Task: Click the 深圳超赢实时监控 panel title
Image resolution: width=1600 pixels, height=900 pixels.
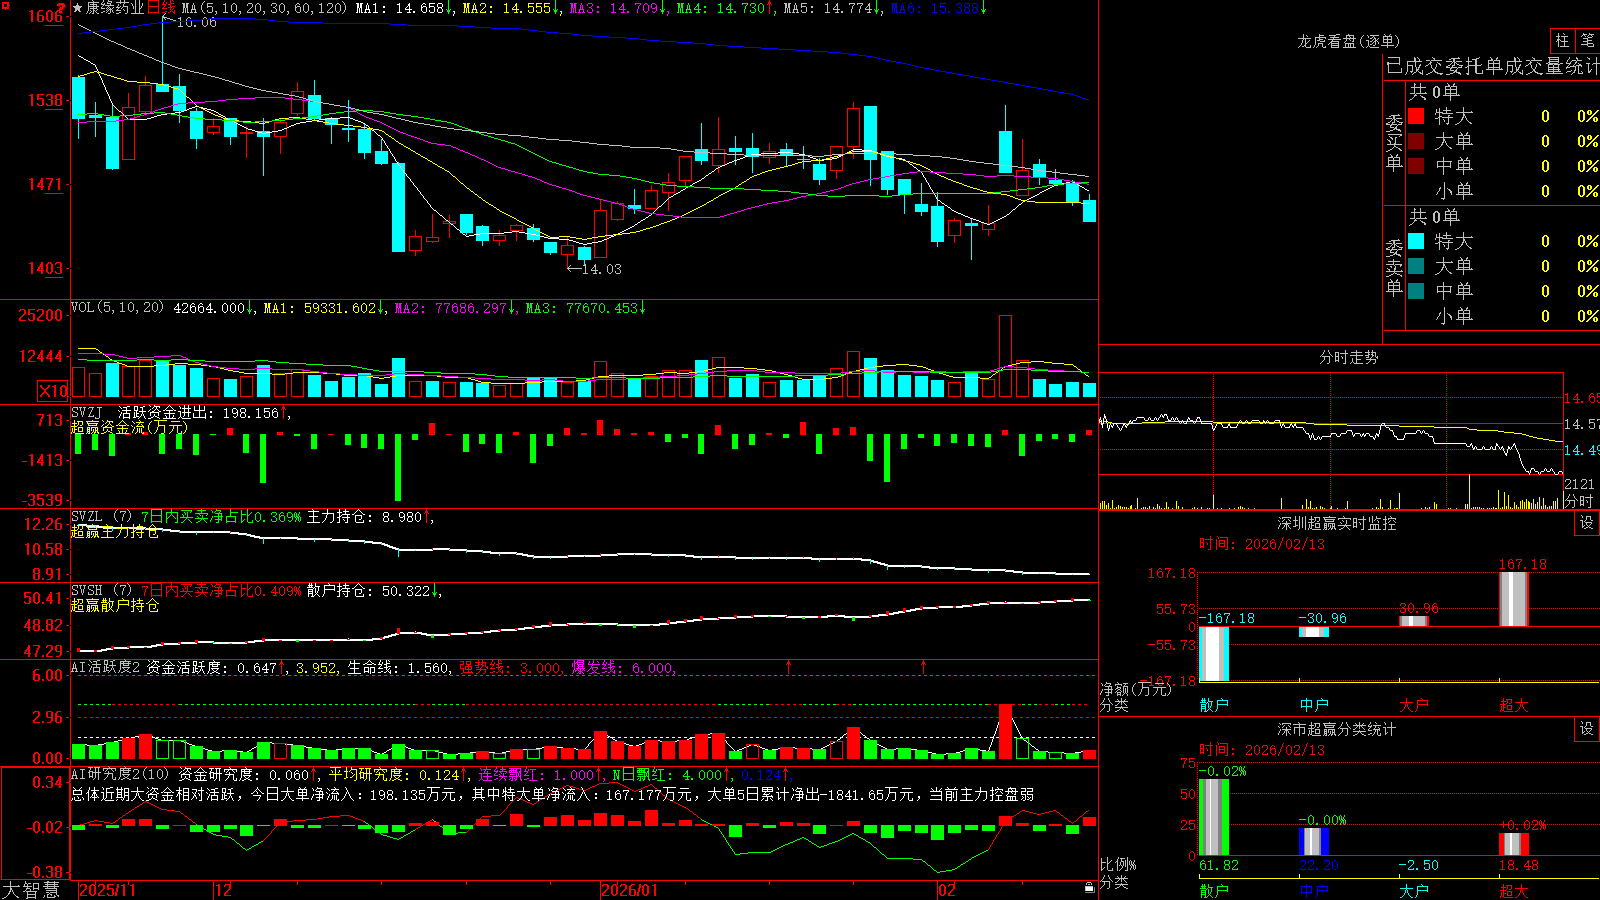Action: point(1337,523)
